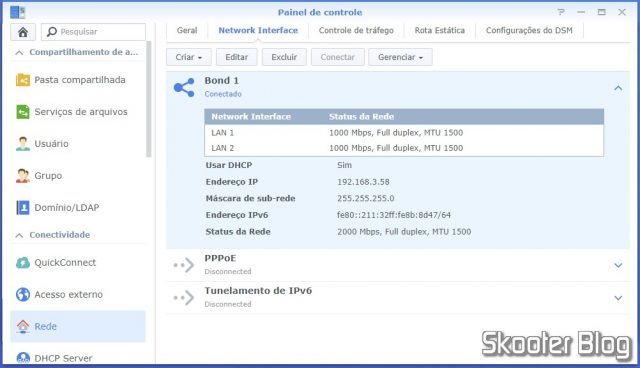Image resolution: width=640 pixels, height=368 pixels.
Task: Expand the PPPoE section chevron
Action: (x=618, y=265)
